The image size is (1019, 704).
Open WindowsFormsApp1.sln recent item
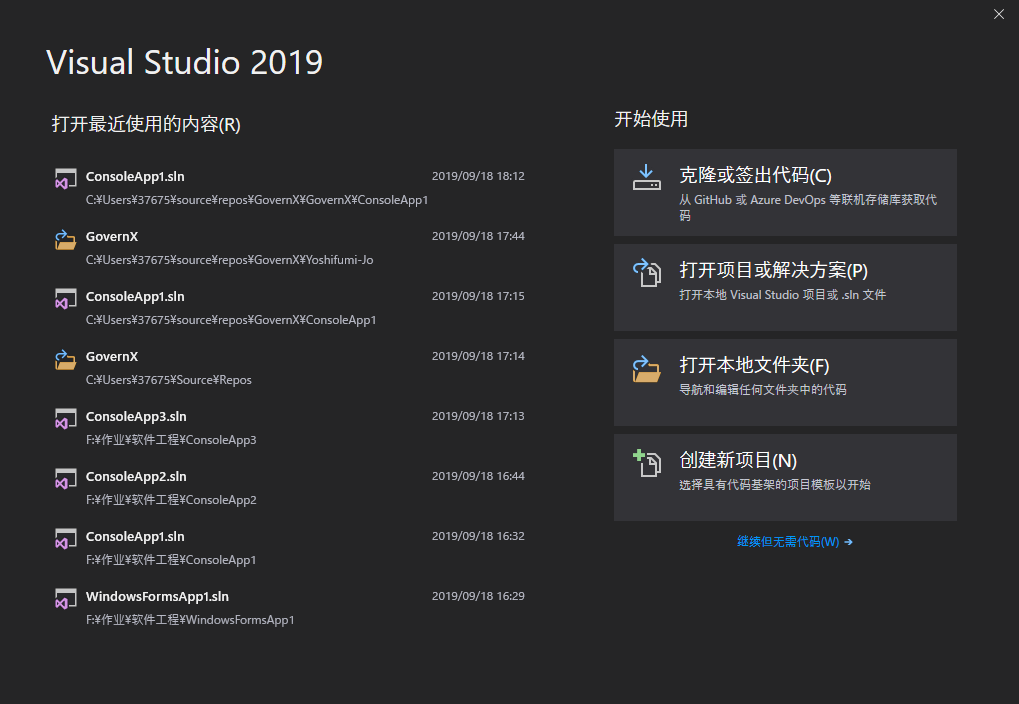(289, 607)
